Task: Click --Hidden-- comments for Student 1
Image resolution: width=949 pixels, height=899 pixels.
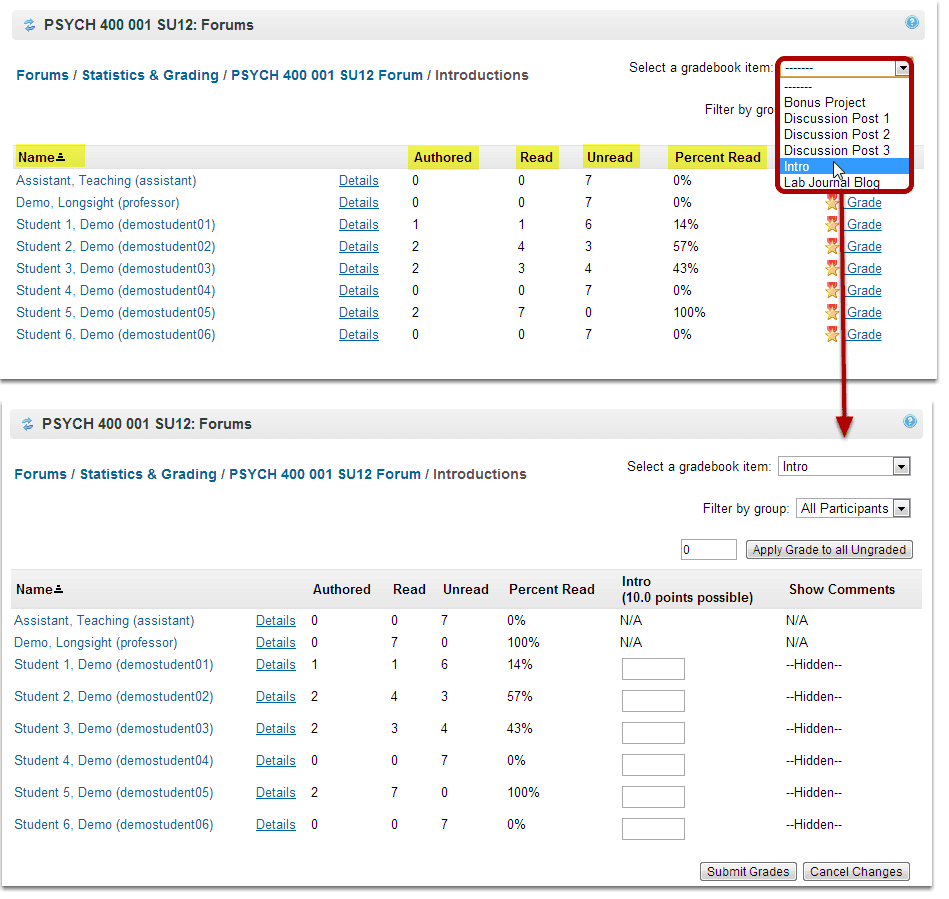Action: (x=814, y=665)
